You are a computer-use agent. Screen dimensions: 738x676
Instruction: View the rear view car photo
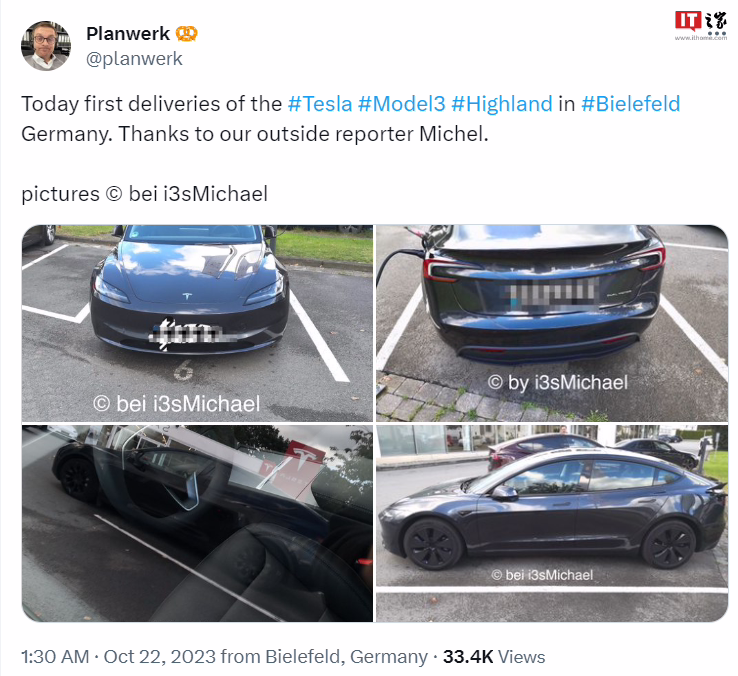point(552,323)
